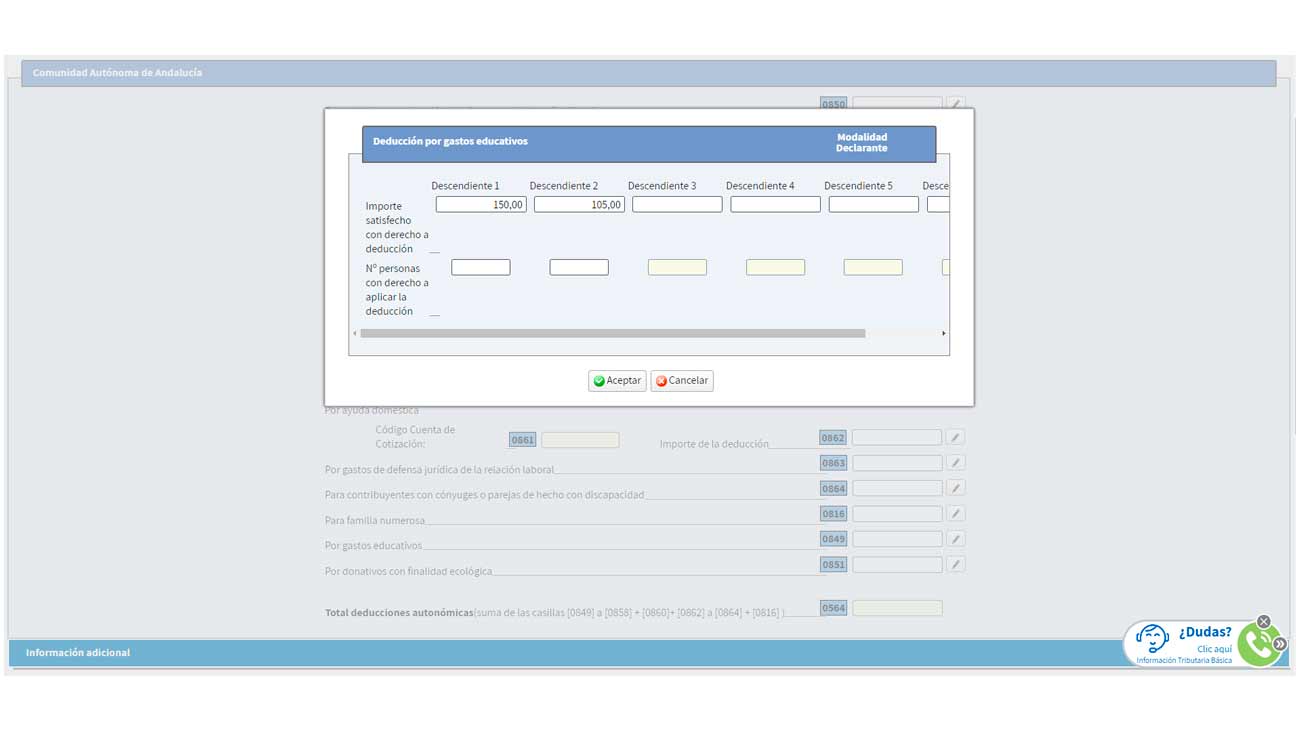This screenshot has width=1300, height=731.
Task: Click the 'Descendiente 5' column label
Action: 858,186
